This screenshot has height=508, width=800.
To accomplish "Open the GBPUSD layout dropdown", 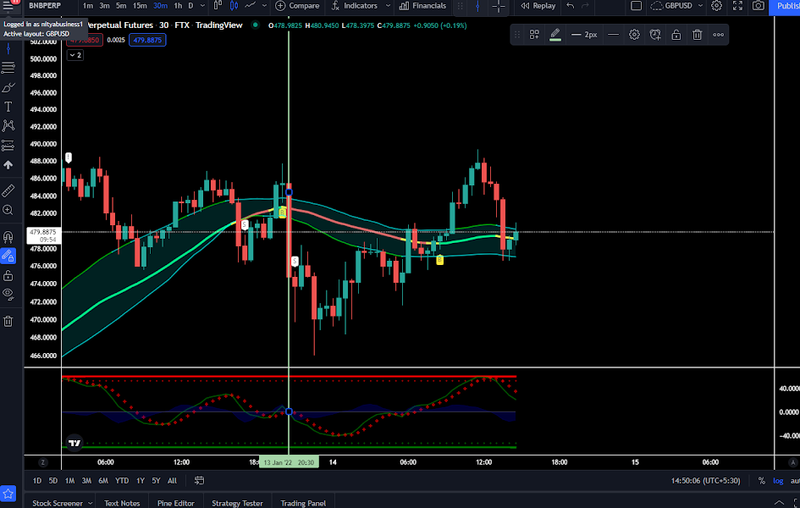I will [678, 6].
